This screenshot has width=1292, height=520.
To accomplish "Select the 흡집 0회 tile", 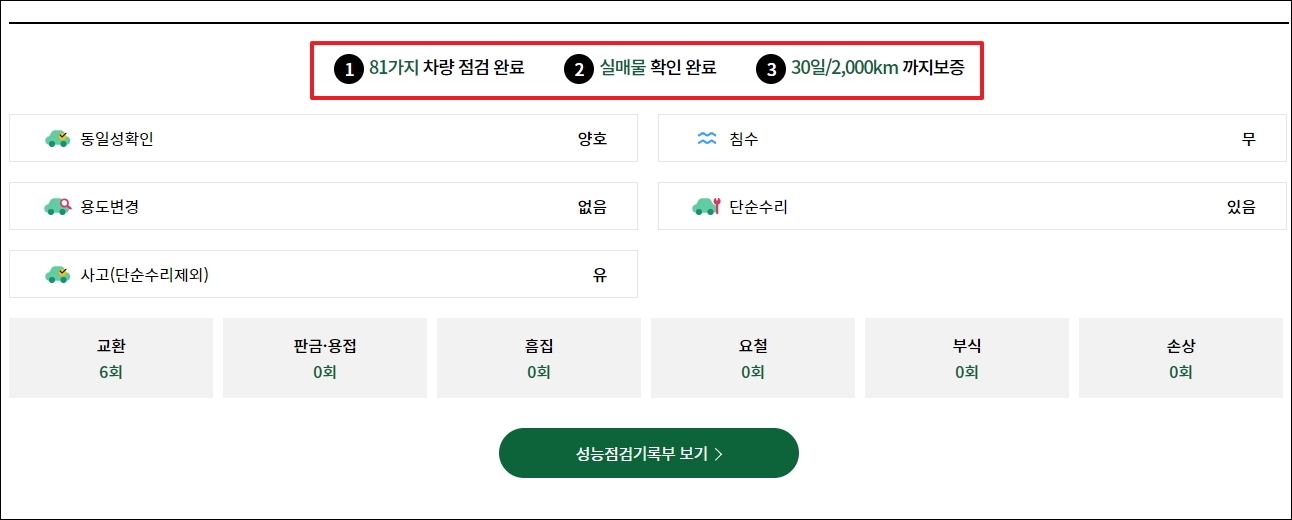I will pos(539,358).
